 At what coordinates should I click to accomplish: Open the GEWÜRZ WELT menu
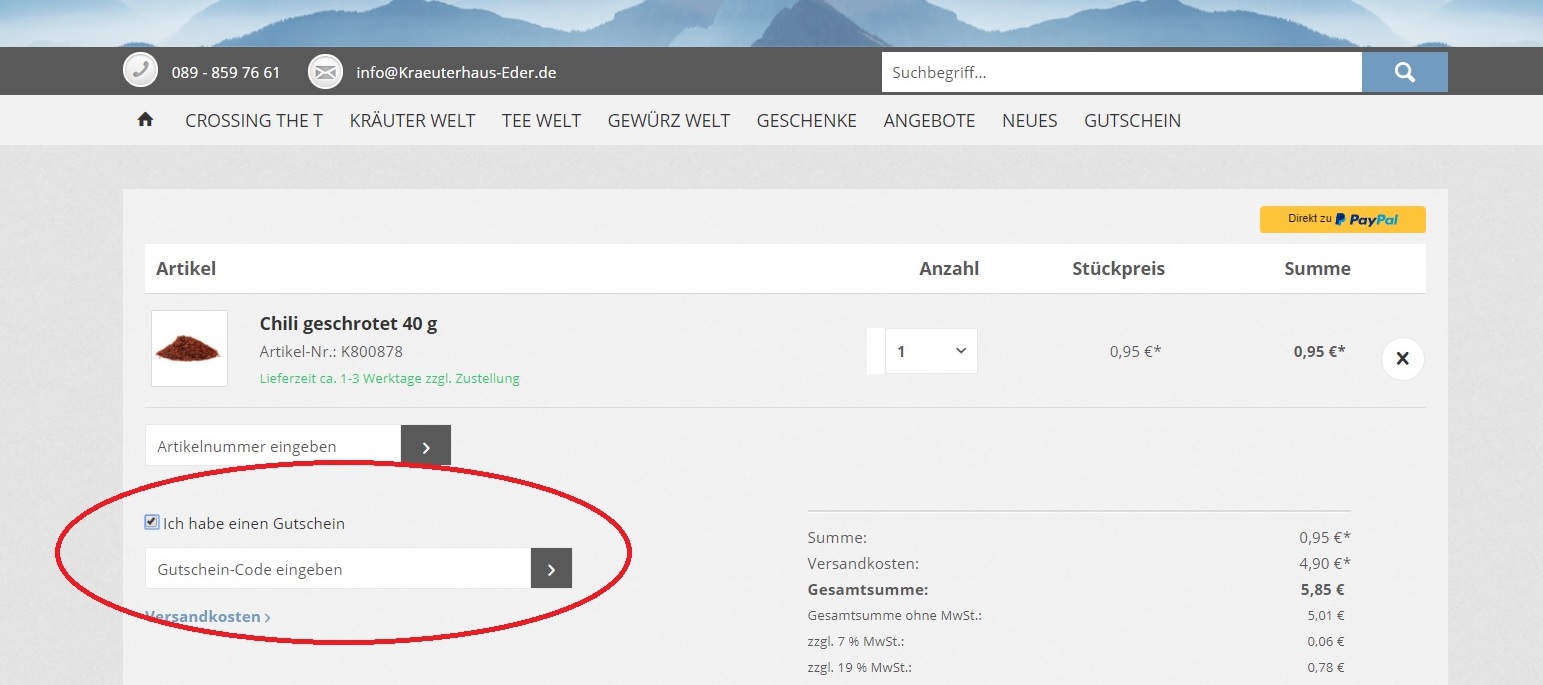pyautogui.click(x=669, y=120)
